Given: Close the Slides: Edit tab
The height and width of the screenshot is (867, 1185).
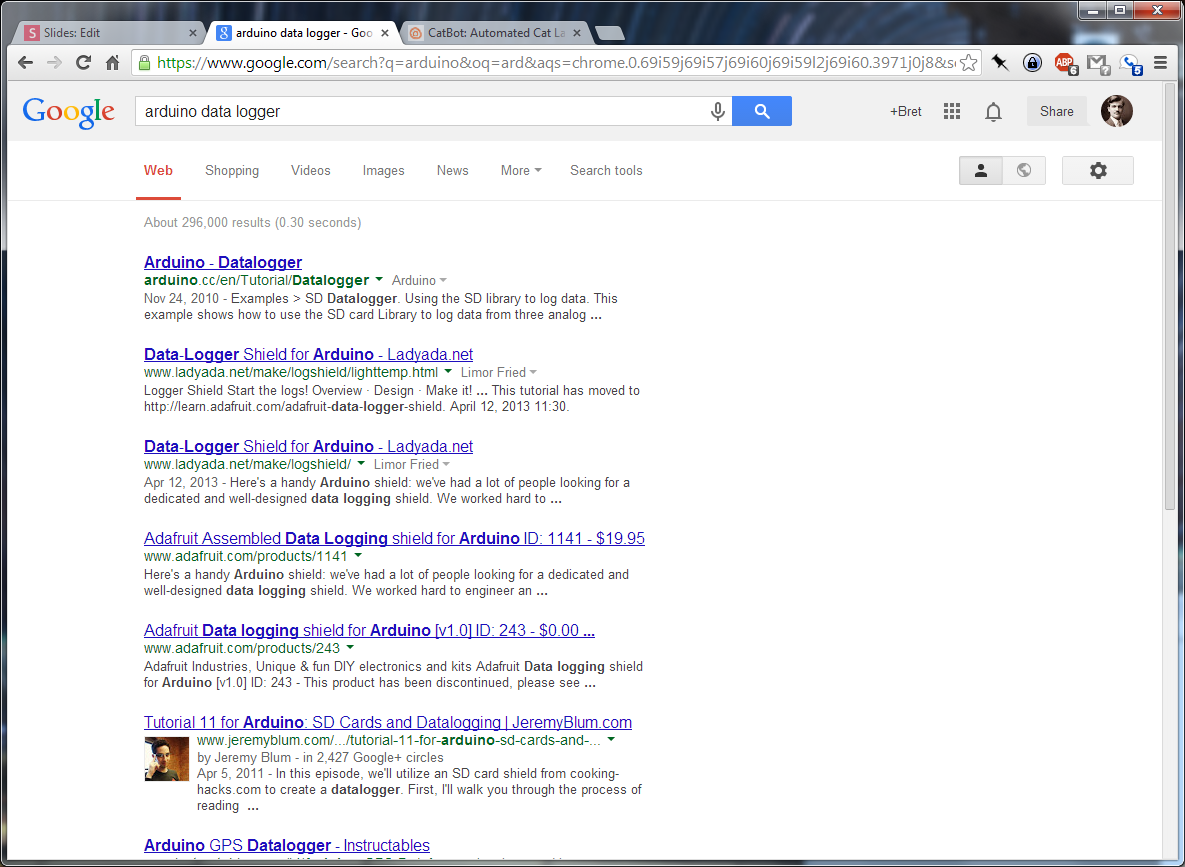Looking at the screenshot, I should click(192, 33).
